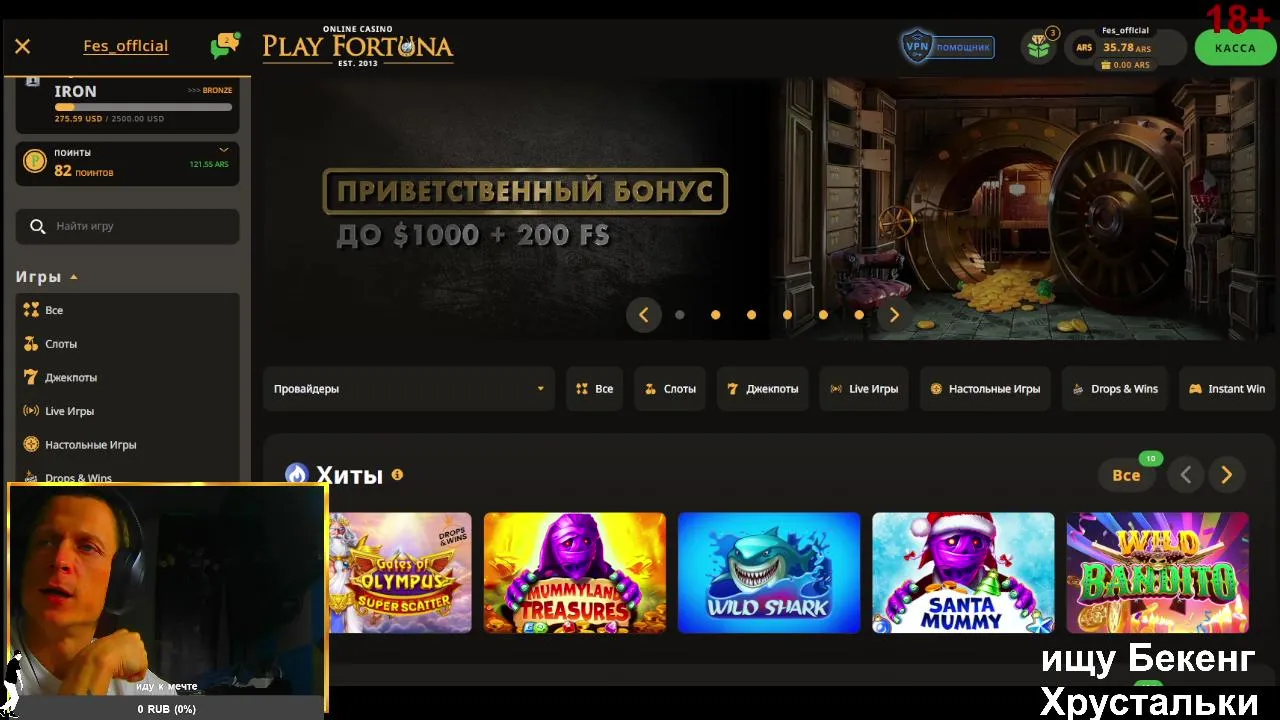
Task: Click the sidebar Джекпоты seven icon
Action: coord(31,377)
